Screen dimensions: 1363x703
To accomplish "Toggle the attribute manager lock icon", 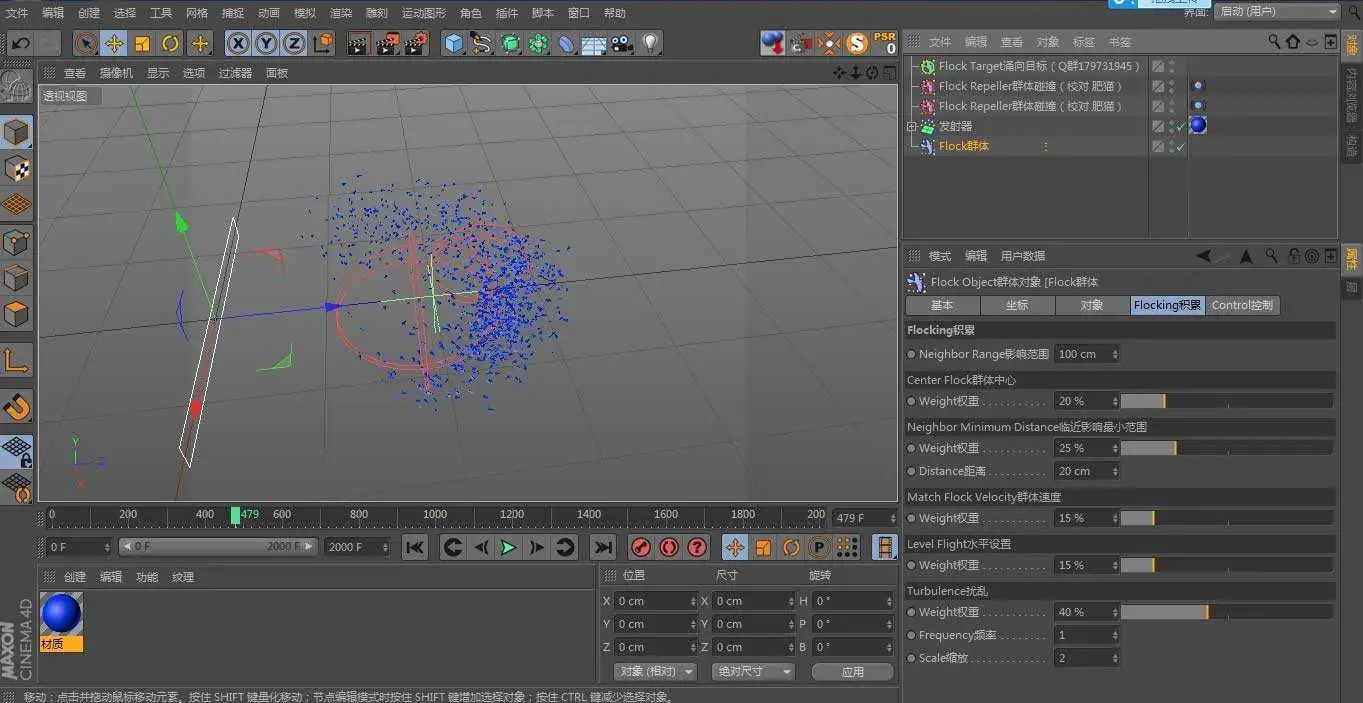I will [1294, 256].
